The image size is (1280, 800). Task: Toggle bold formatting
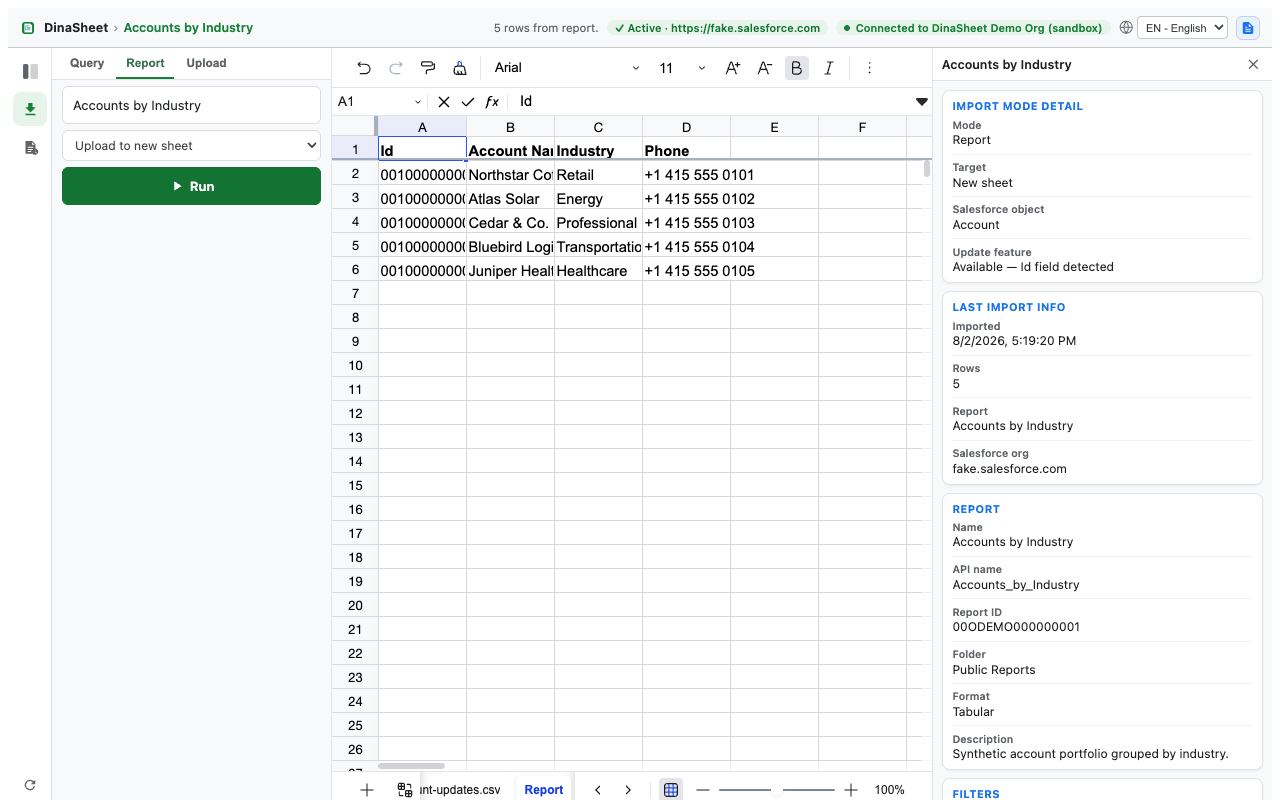tap(797, 68)
